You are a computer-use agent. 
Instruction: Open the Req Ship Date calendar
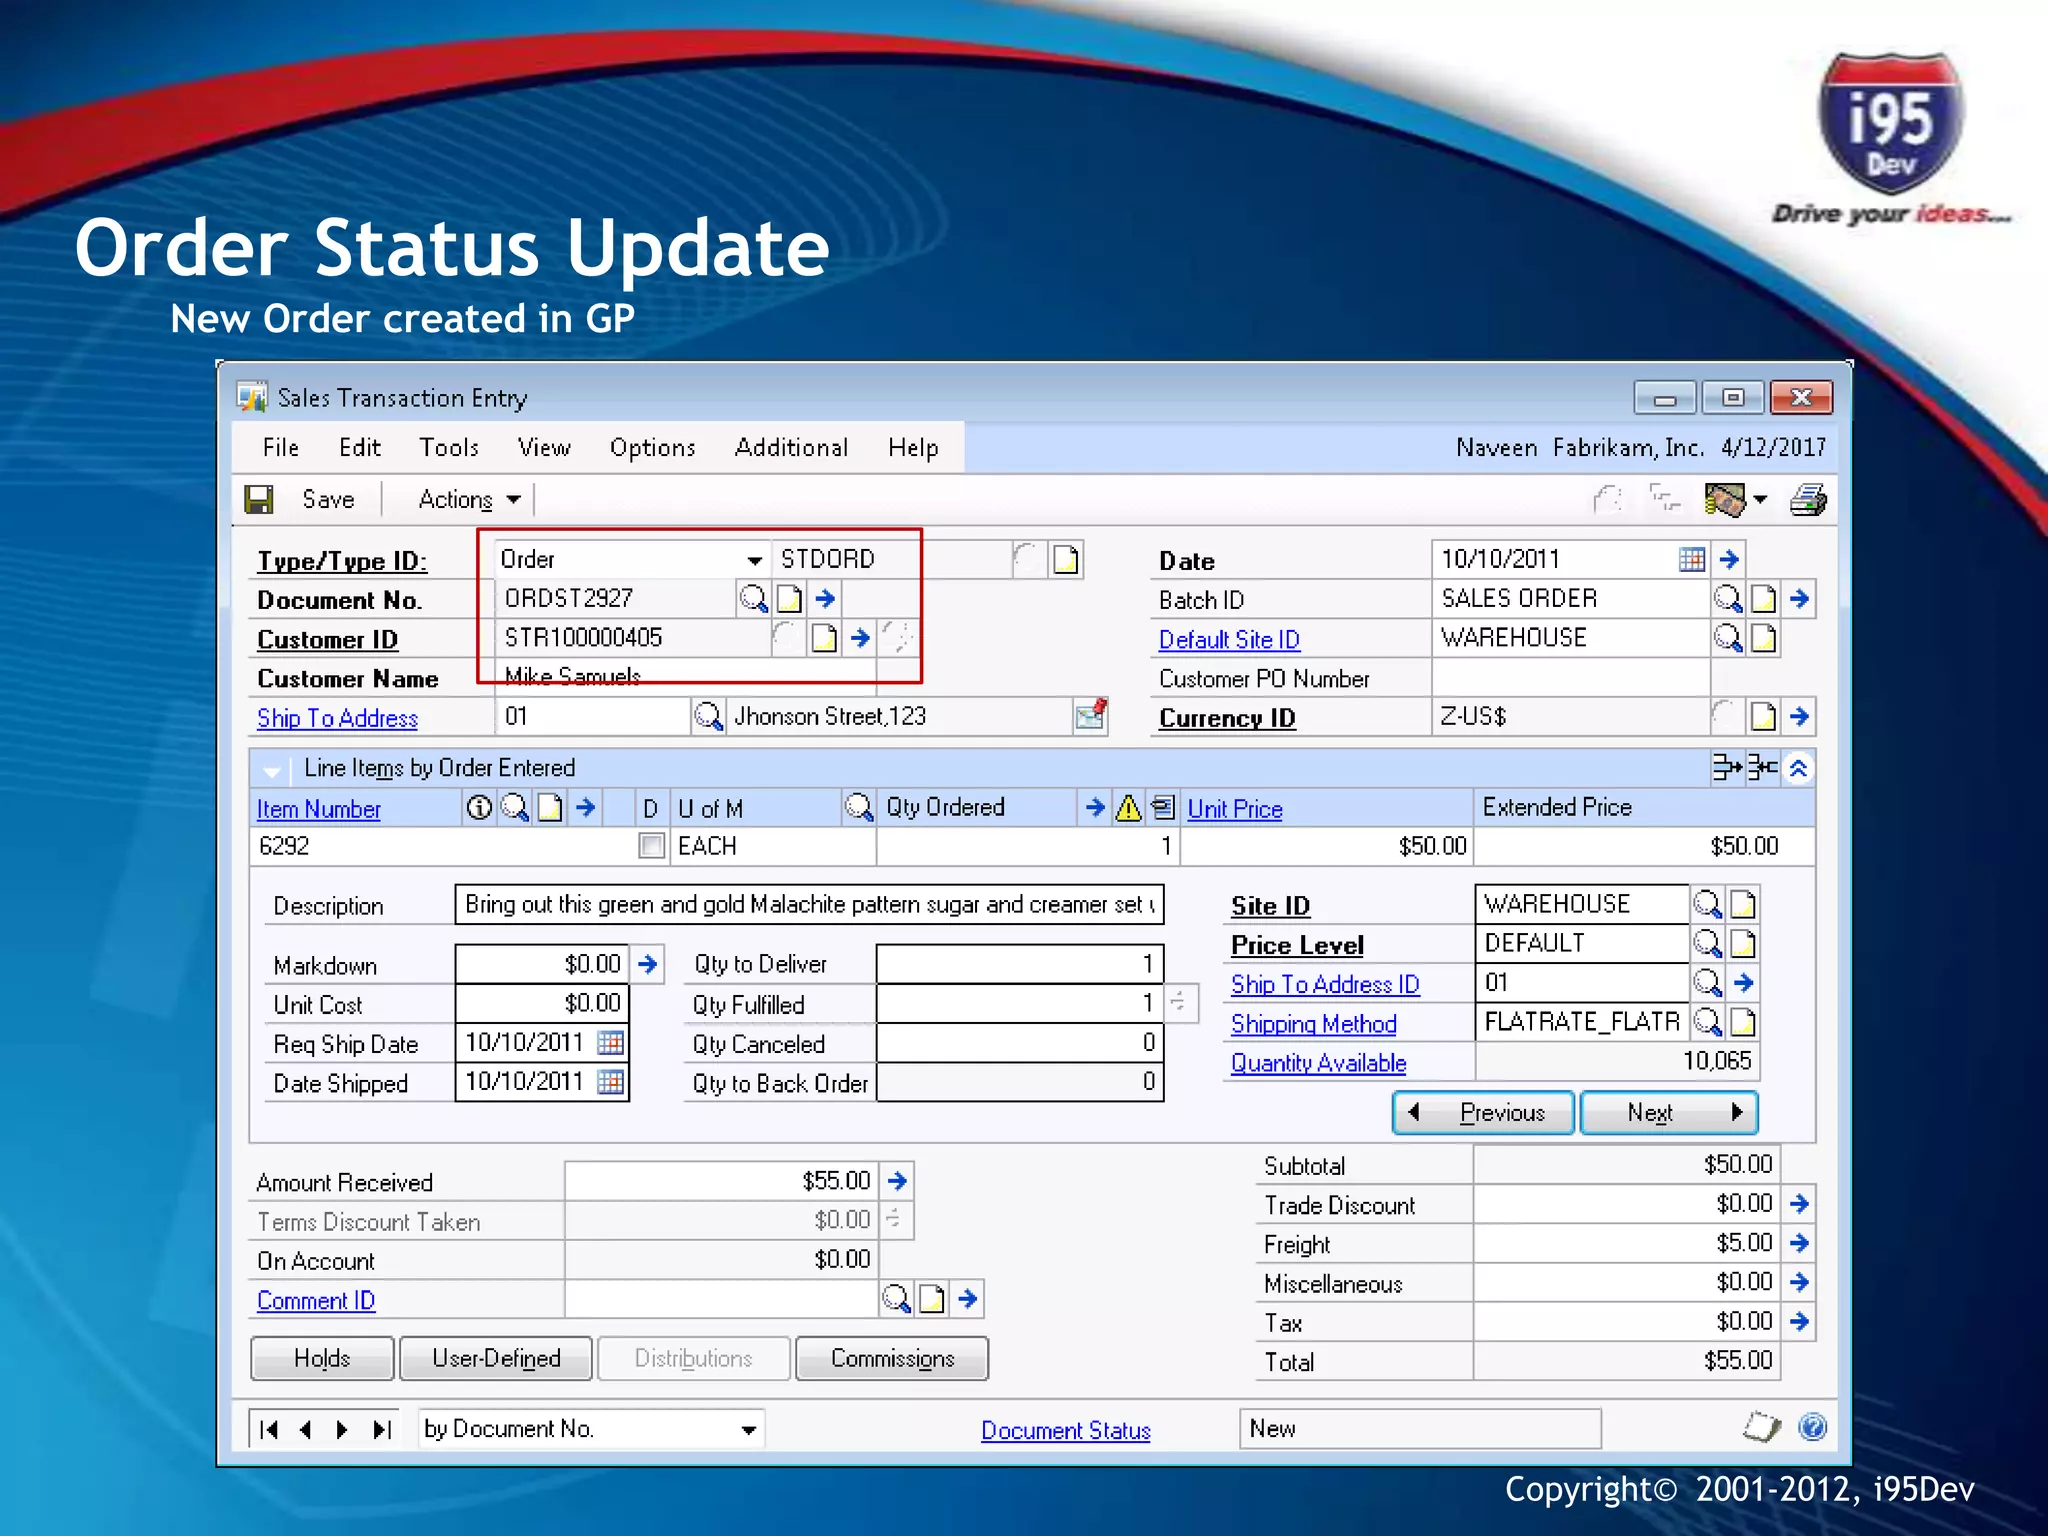tap(610, 1043)
